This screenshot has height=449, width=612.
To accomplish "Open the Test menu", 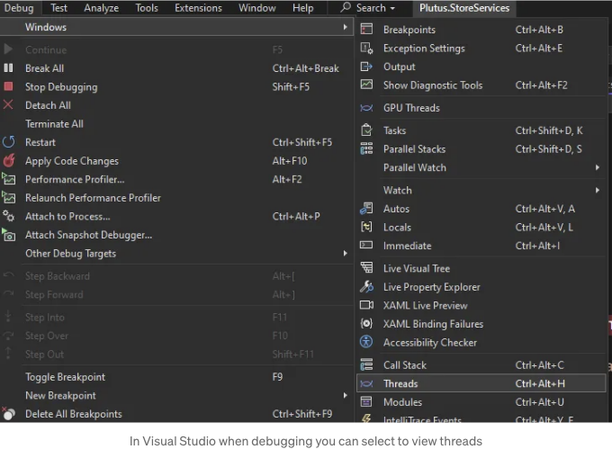I will [x=59, y=8].
